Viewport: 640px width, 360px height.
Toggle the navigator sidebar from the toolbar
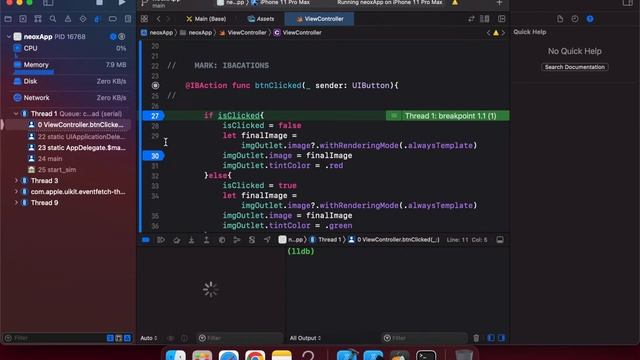pyautogui.click(x=48, y=3)
